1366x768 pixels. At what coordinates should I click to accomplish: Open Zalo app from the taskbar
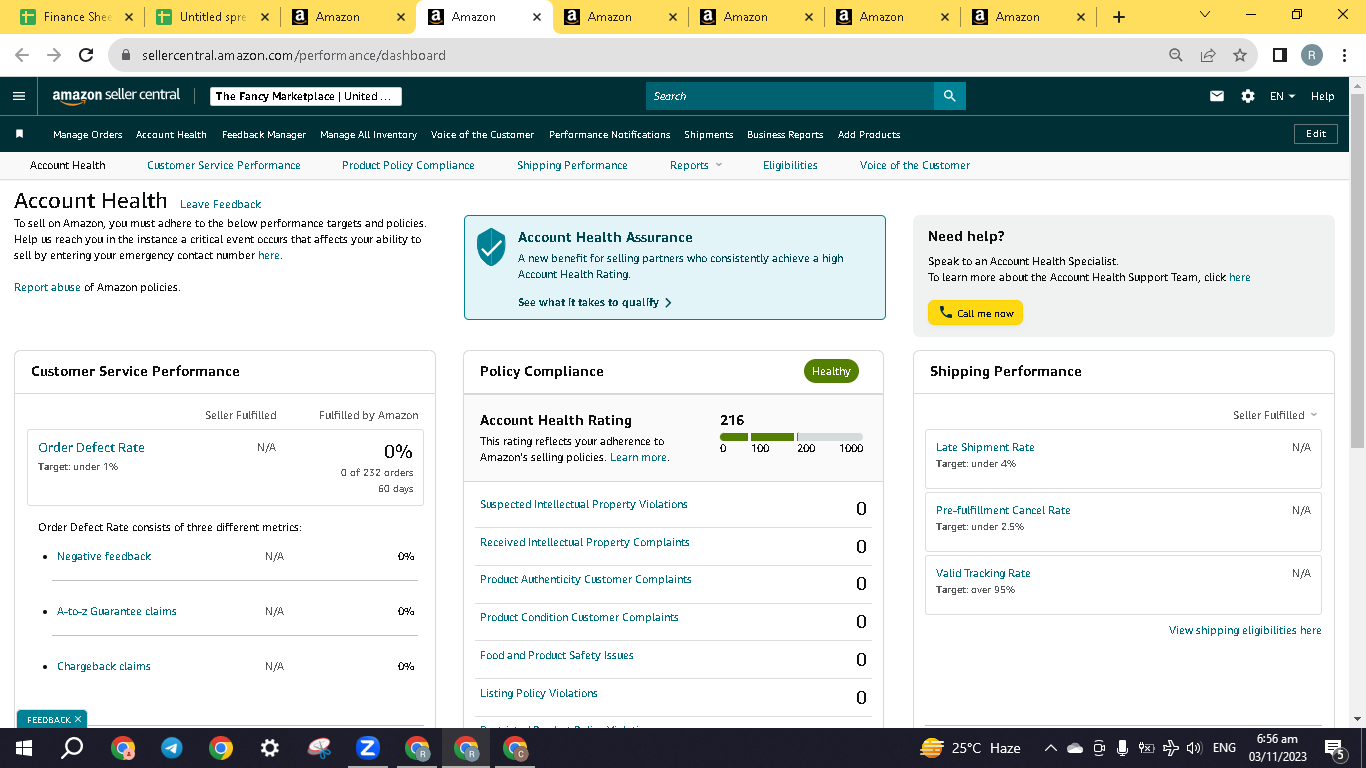pyautogui.click(x=367, y=748)
